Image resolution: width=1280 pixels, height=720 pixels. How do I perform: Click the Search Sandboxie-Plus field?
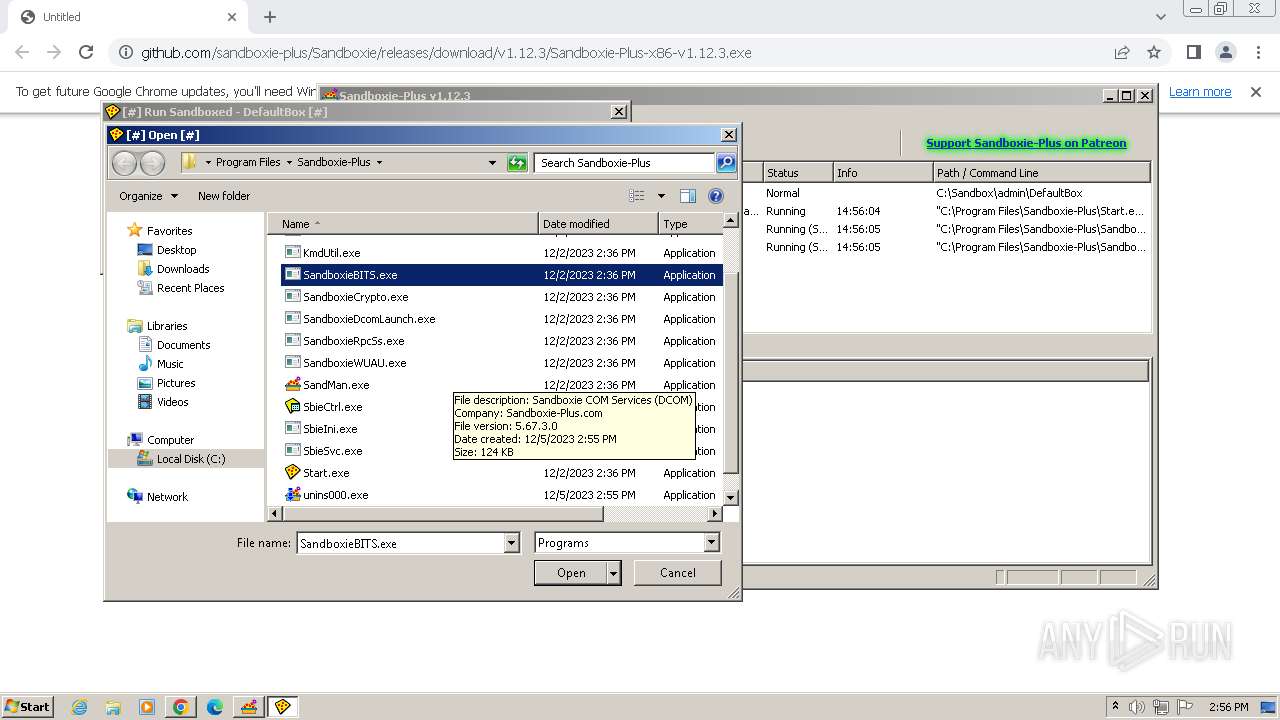coord(625,162)
